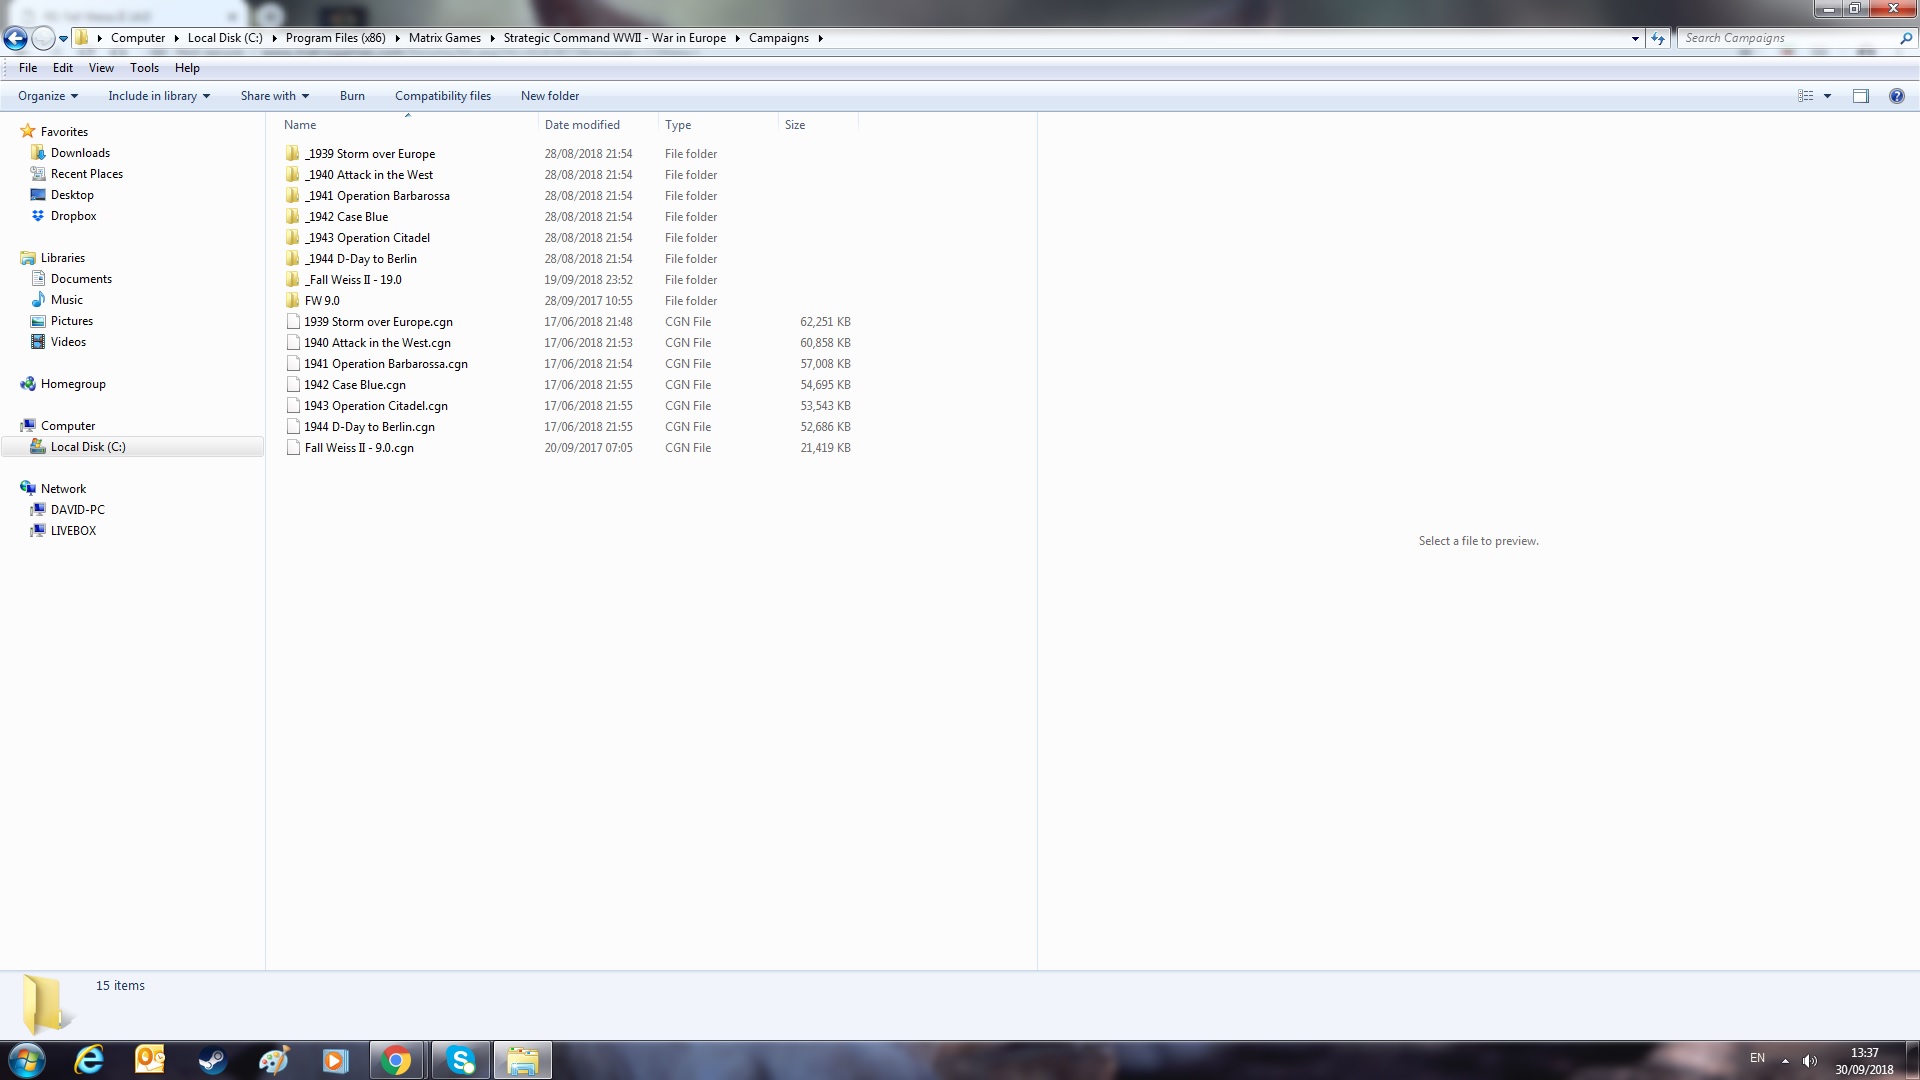Open the View menu
1920x1080 pixels.
101,68
